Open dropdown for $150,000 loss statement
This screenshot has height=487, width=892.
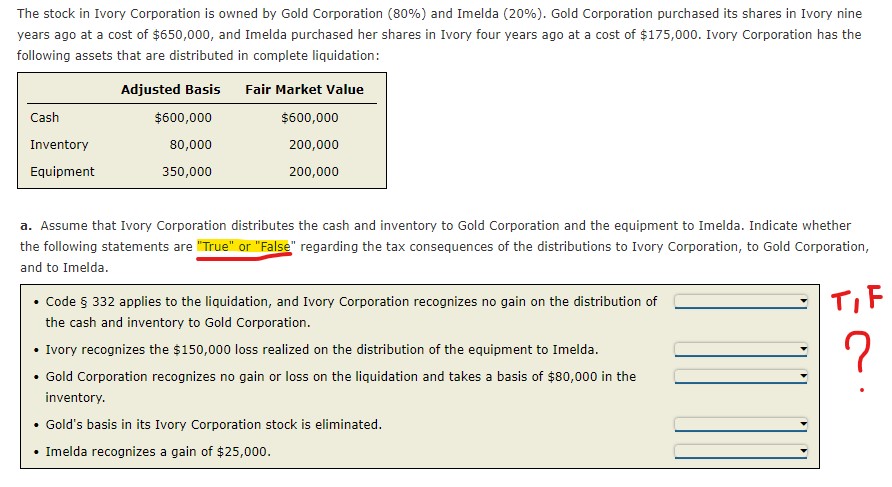tap(741, 349)
